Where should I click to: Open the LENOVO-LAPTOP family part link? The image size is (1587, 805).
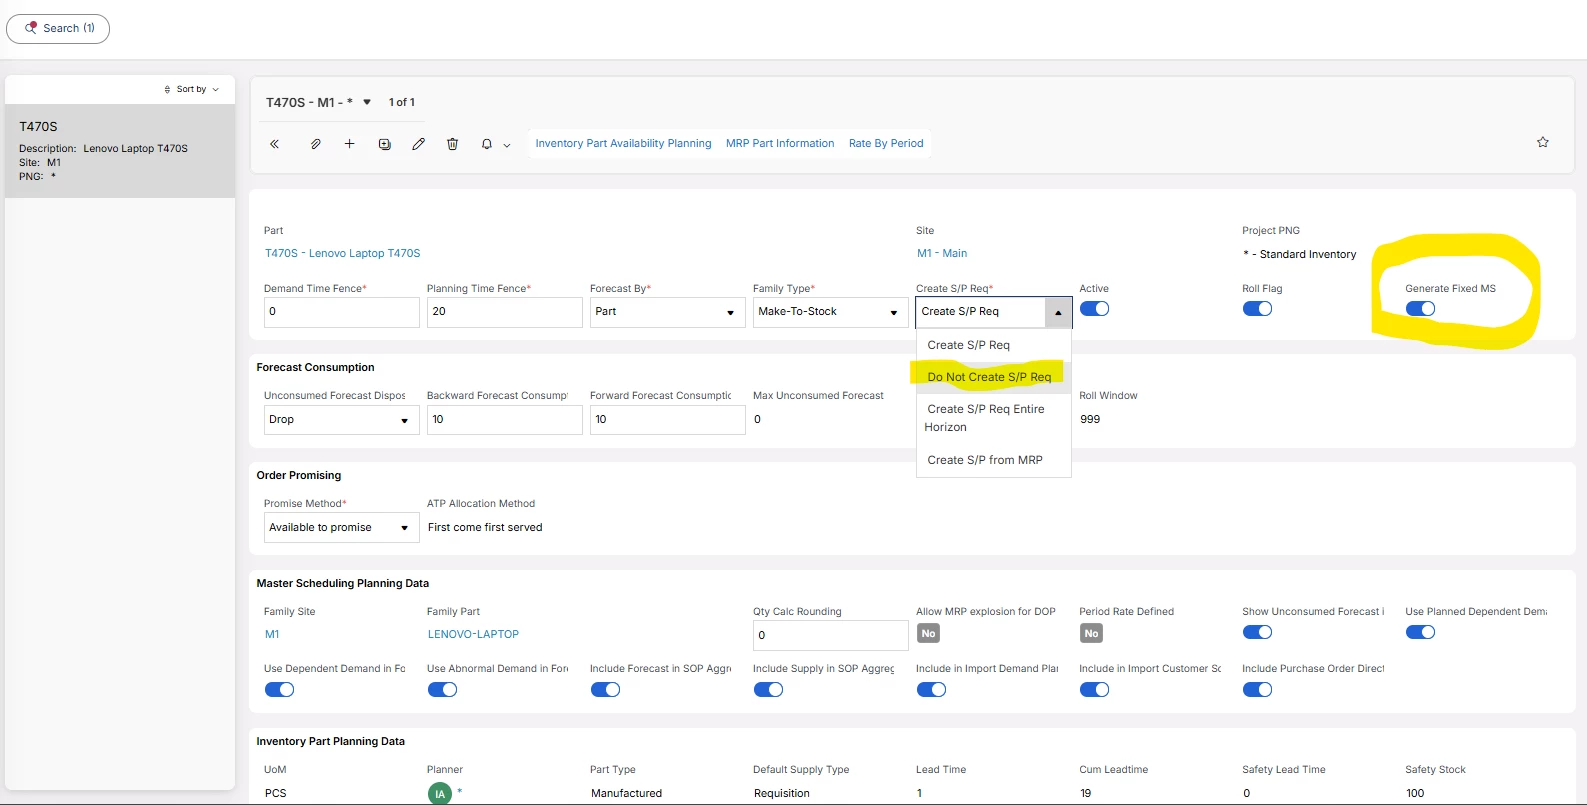pos(473,634)
